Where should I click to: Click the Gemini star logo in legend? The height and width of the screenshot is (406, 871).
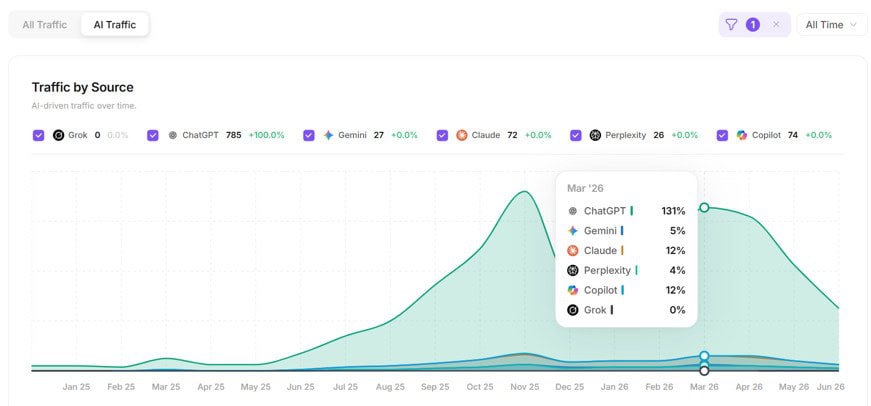328,135
